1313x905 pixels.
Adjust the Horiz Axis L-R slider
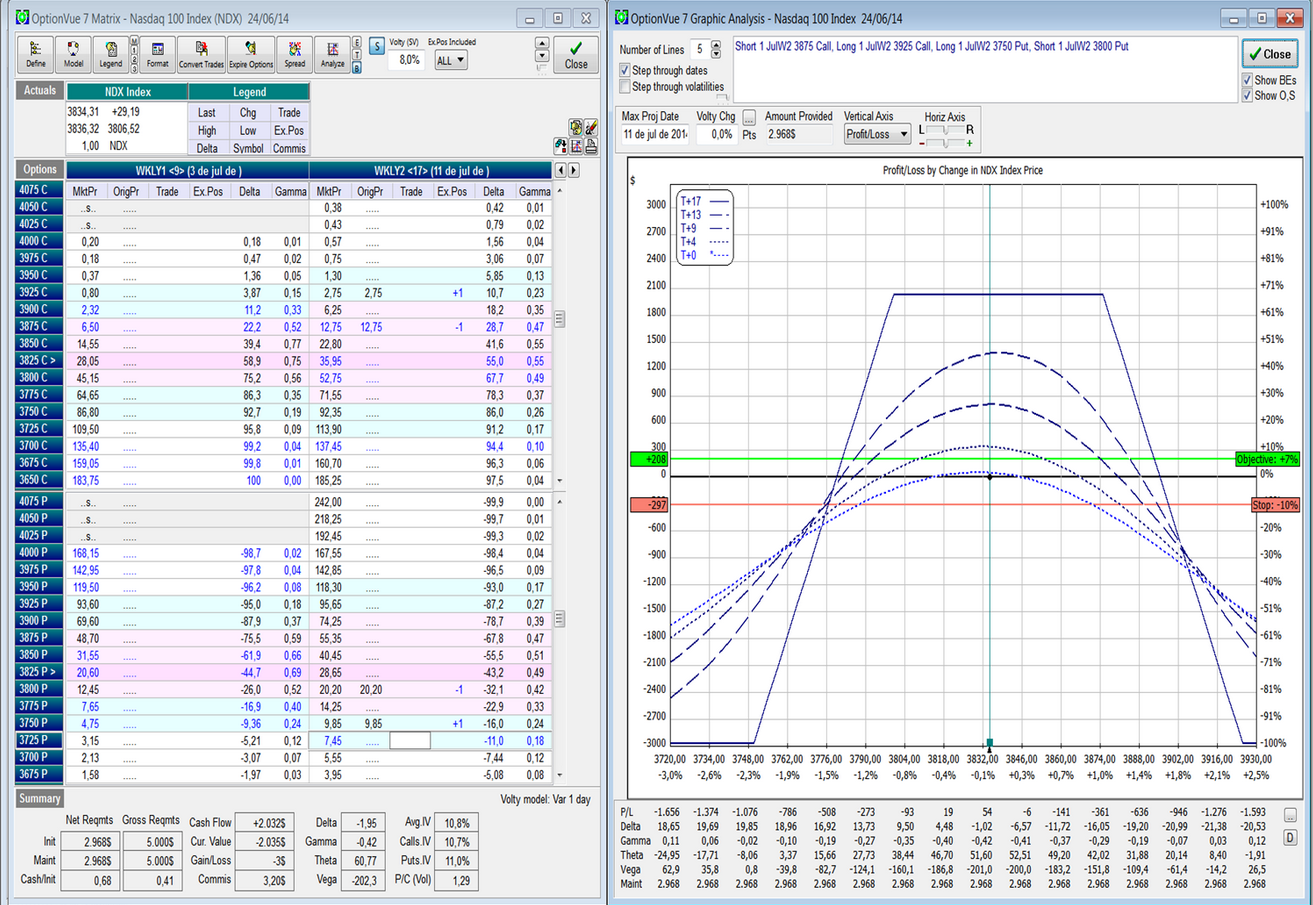click(x=943, y=130)
